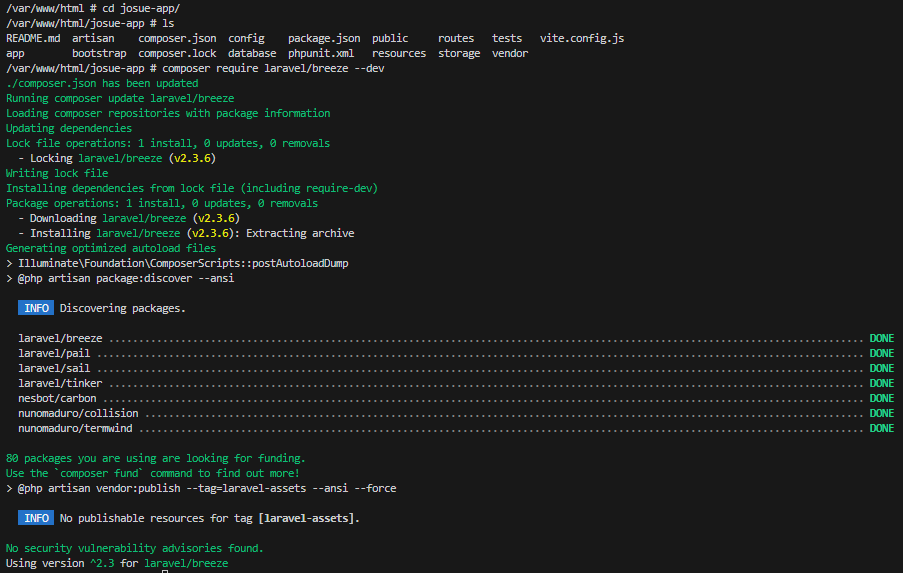Click the routes directory name
Screen dimensions: 903x573
click(x=456, y=39)
